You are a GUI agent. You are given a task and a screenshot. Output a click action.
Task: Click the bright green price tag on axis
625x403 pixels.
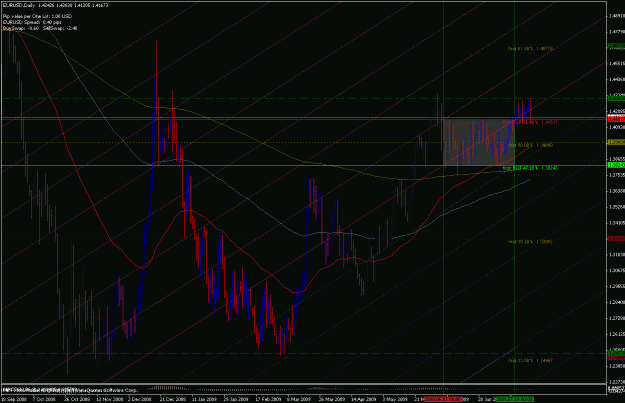click(616, 165)
